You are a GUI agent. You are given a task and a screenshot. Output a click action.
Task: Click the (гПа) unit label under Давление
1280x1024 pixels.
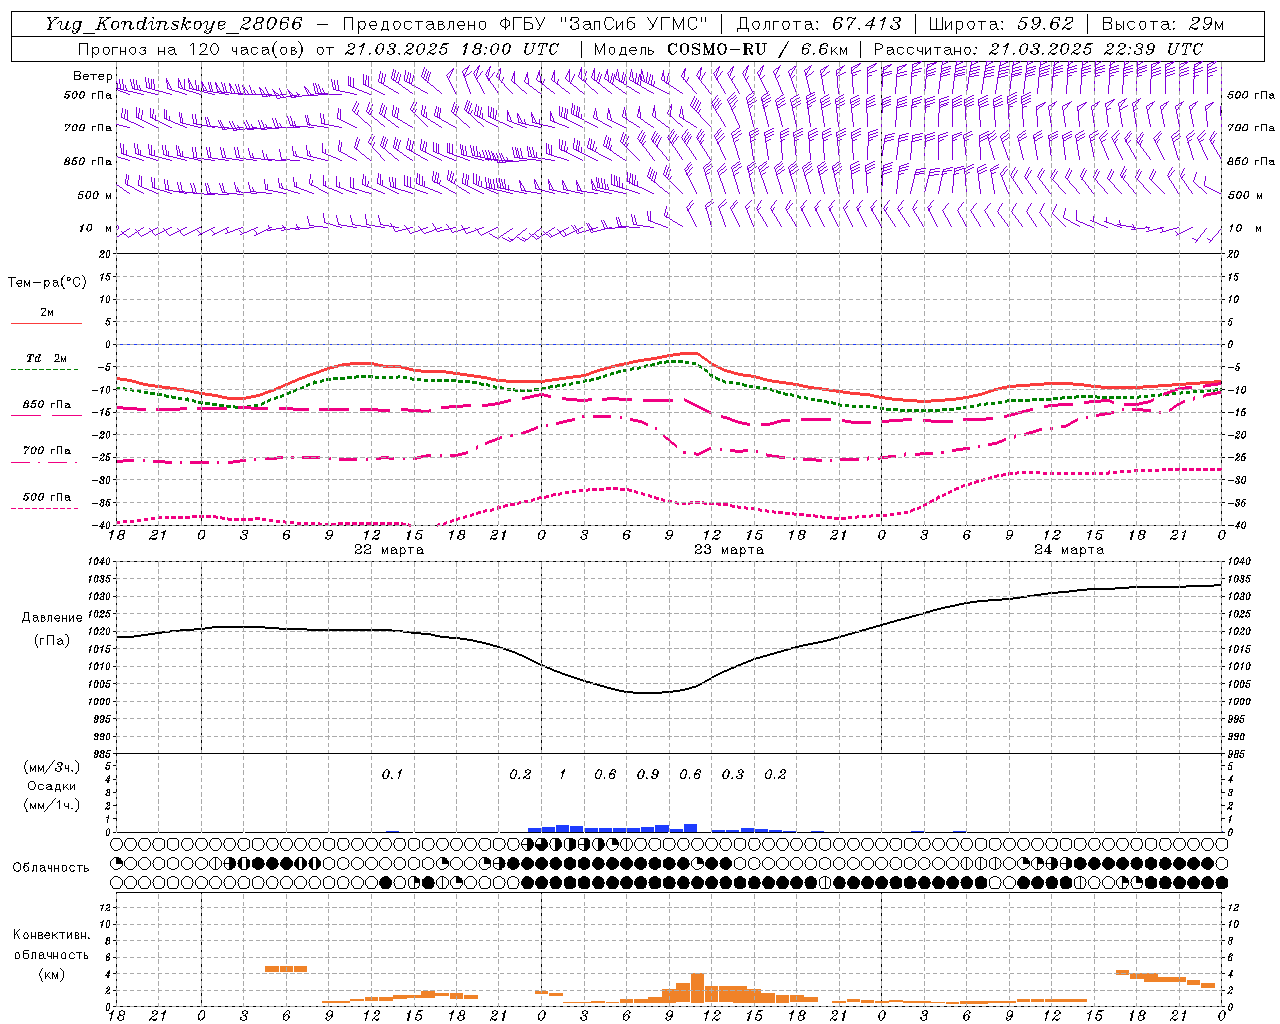[x=51, y=640]
